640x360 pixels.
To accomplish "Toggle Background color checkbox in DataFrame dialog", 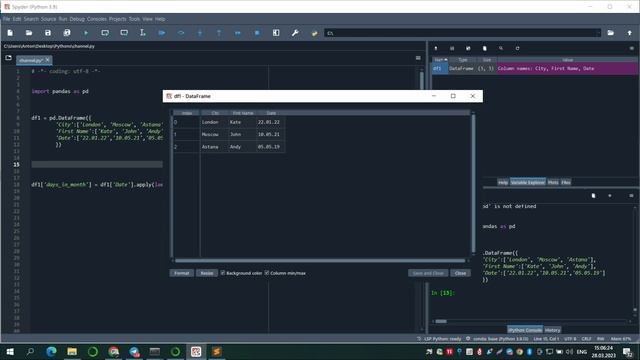I will pos(223,273).
